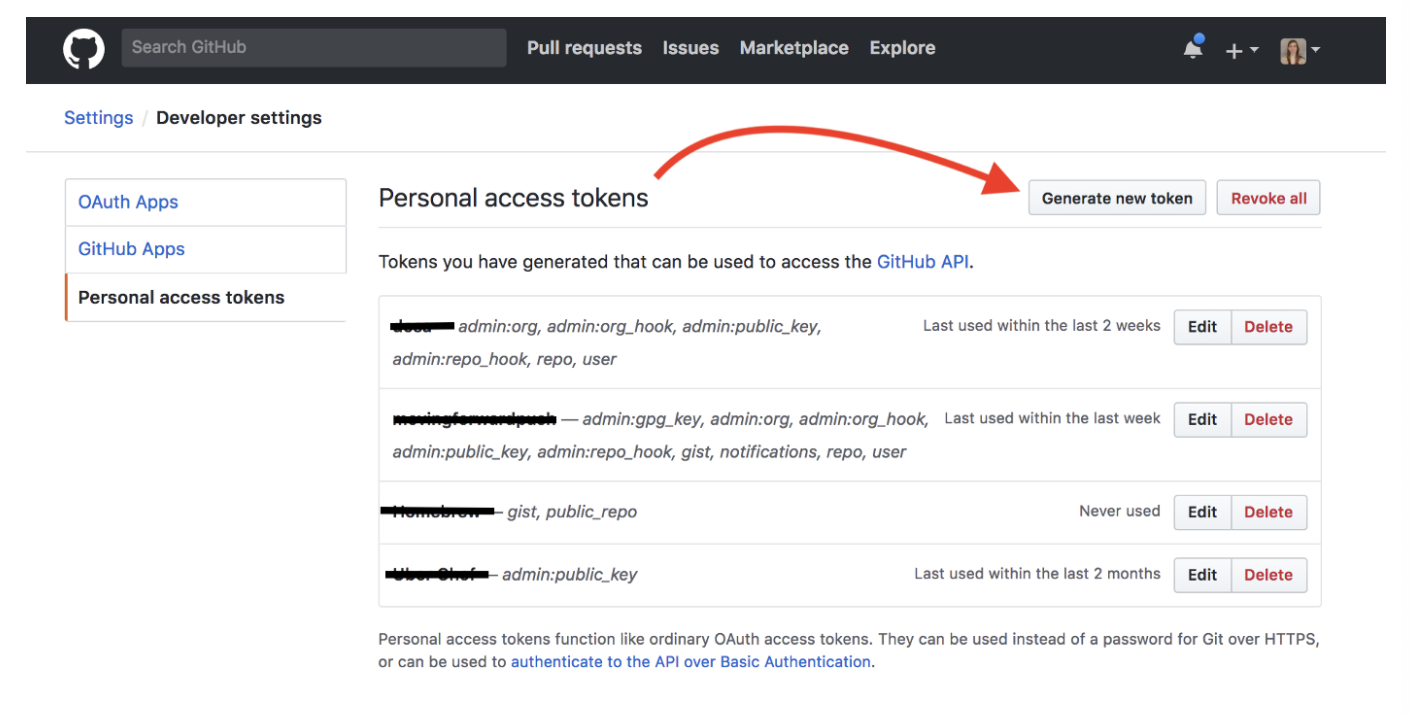The image size is (1410, 714).
Task: Click 'Developer settings' breadcrumb text
Action: coord(239,118)
